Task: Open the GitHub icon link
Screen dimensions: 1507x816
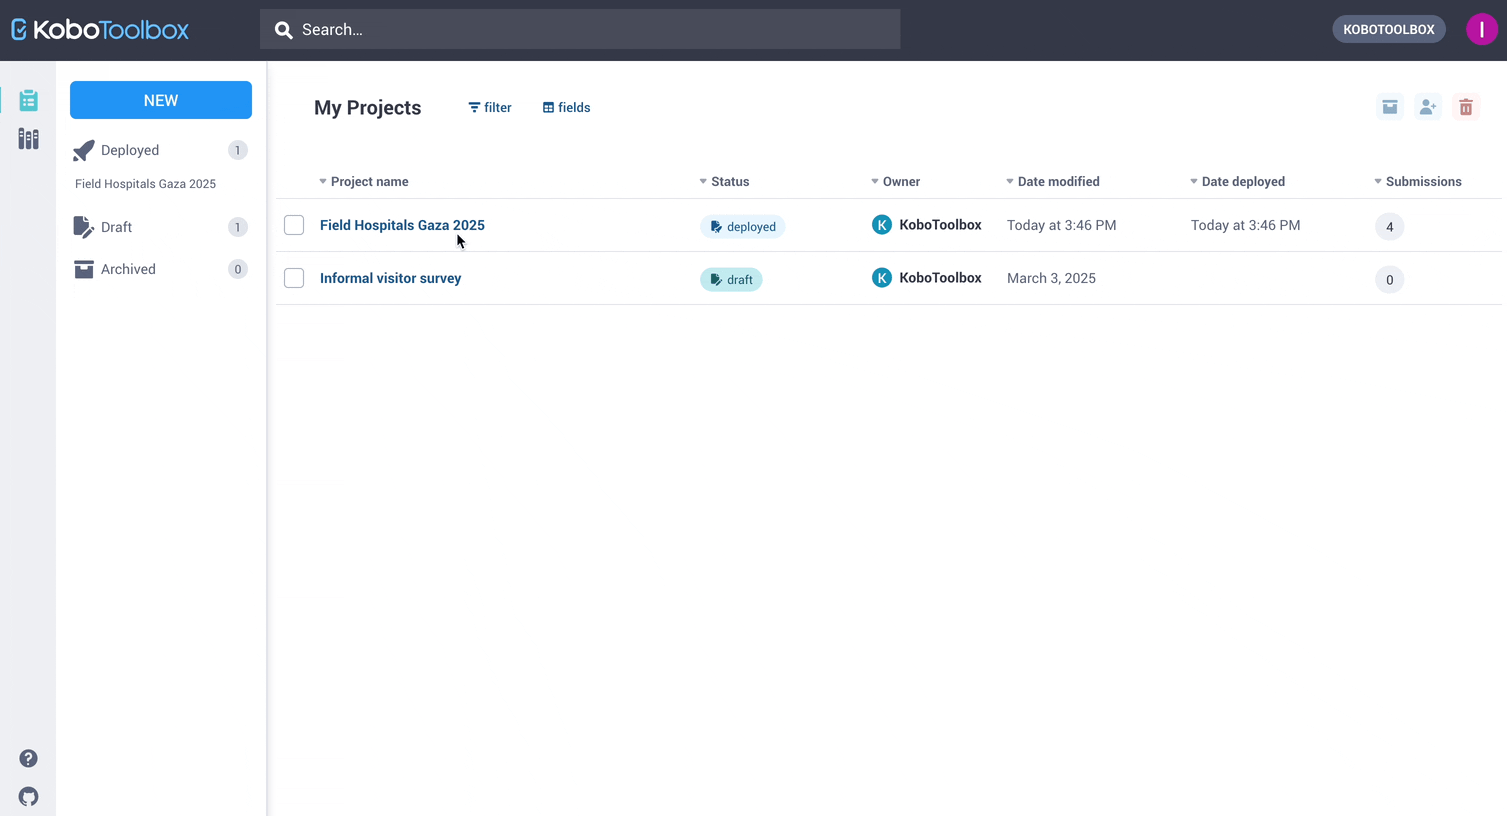Action: coord(28,797)
